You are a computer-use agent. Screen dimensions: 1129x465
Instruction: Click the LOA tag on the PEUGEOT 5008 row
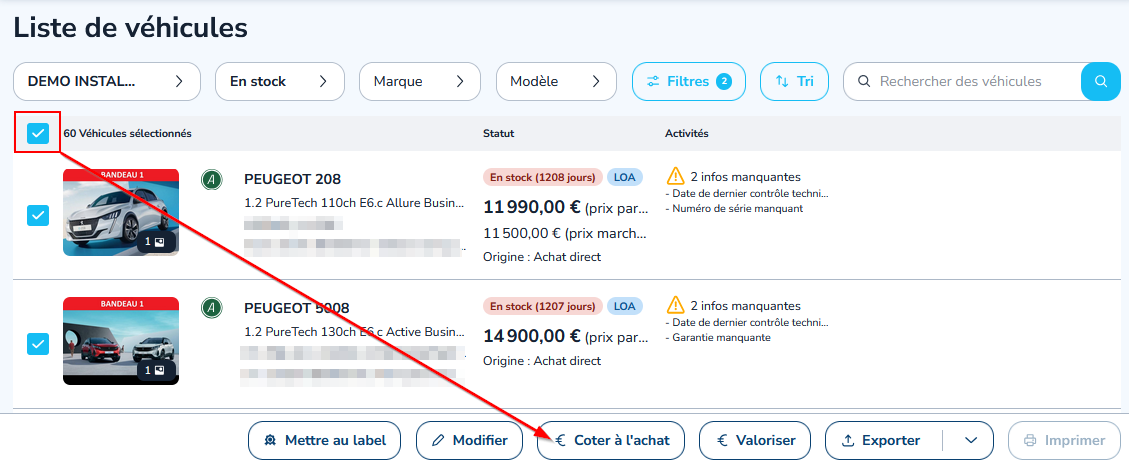pyautogui.click(x=624, y=306)
